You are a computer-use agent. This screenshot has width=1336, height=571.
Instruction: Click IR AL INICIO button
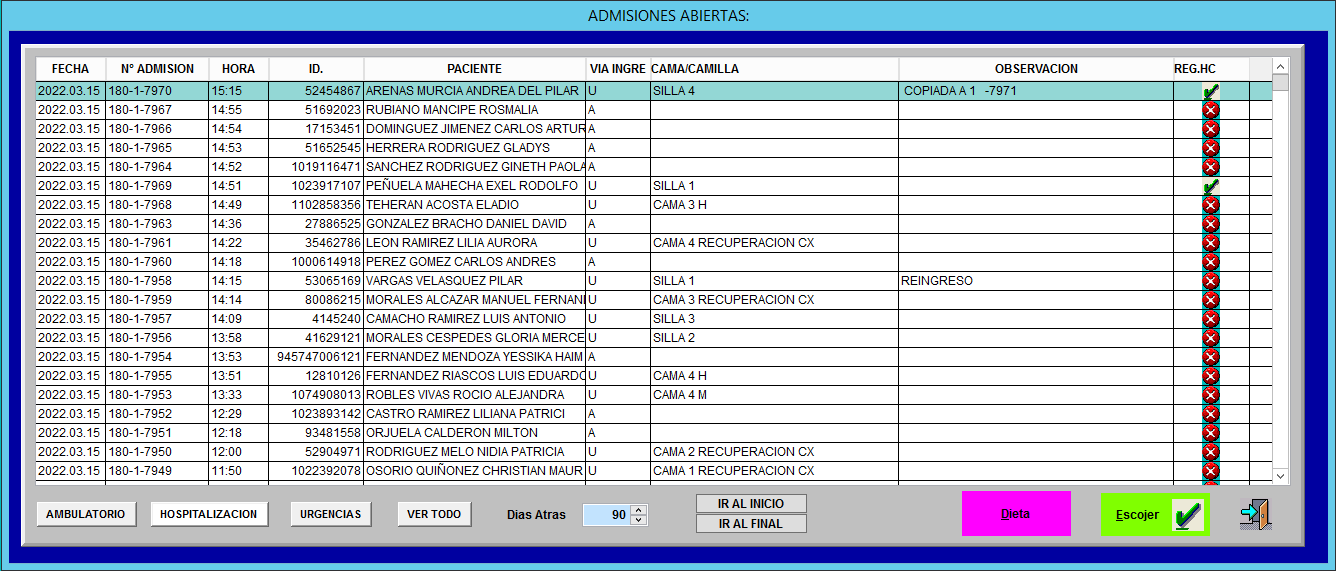click(x=751, y=504)
